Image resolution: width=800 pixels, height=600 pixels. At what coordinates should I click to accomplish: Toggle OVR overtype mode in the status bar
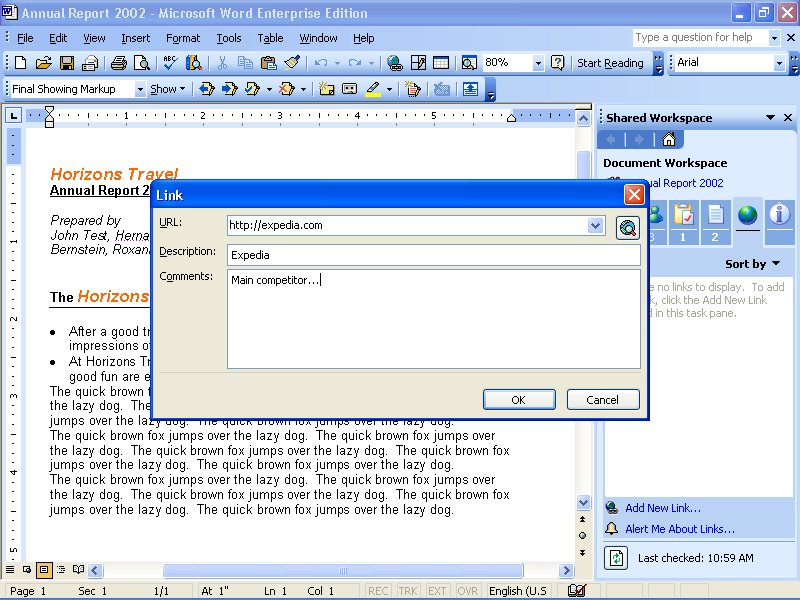(x=466, y=591)
